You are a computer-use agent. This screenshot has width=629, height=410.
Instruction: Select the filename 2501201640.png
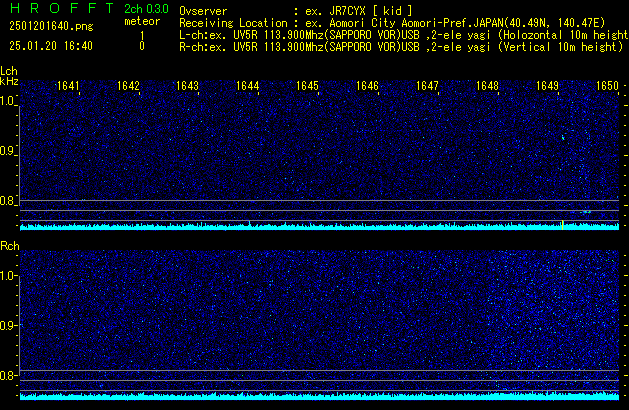(51, 26)
